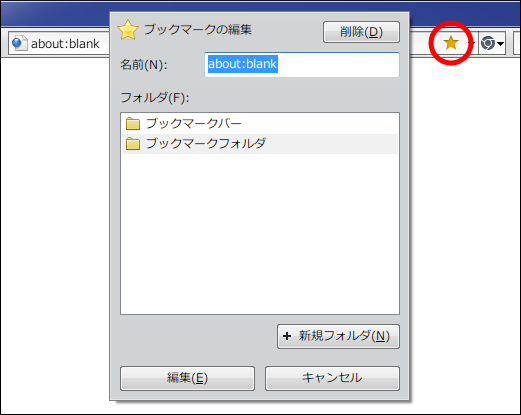The height and width of the screenshot is (415, 521).
Task: Click the plus icon on 新規フォルダ button
Action: point(287,336)
